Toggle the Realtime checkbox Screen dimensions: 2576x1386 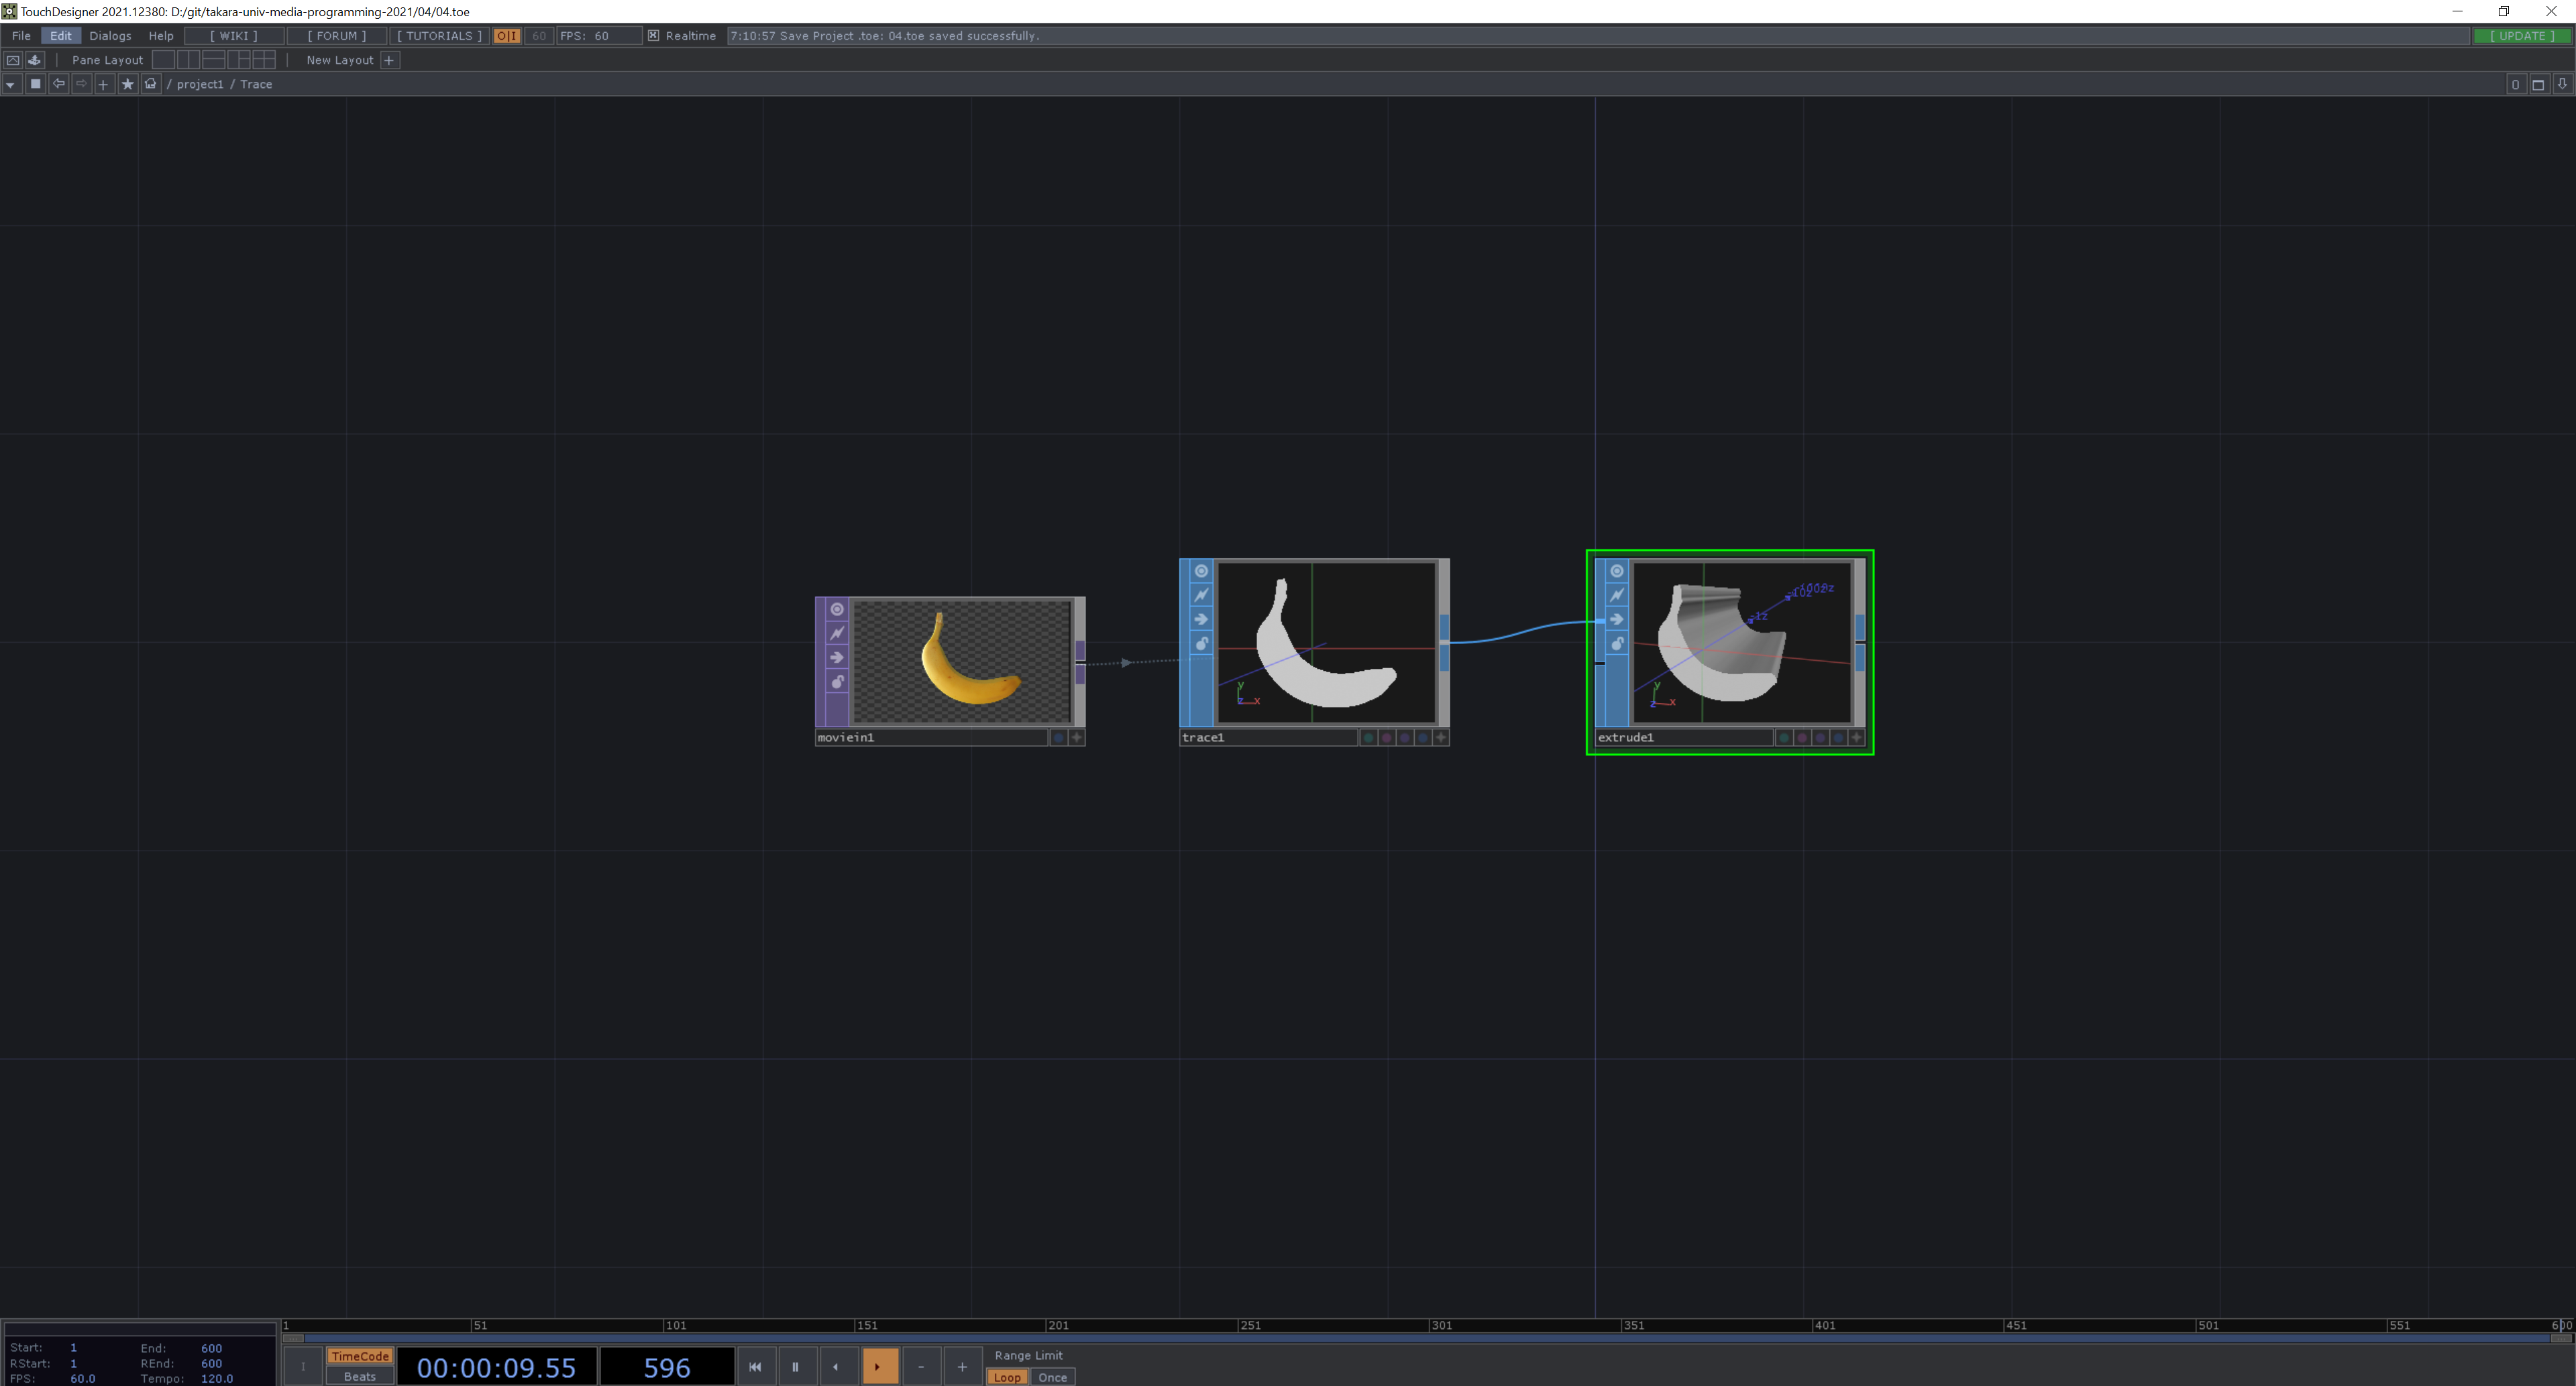pyautogui.click(x=653, y=36)
